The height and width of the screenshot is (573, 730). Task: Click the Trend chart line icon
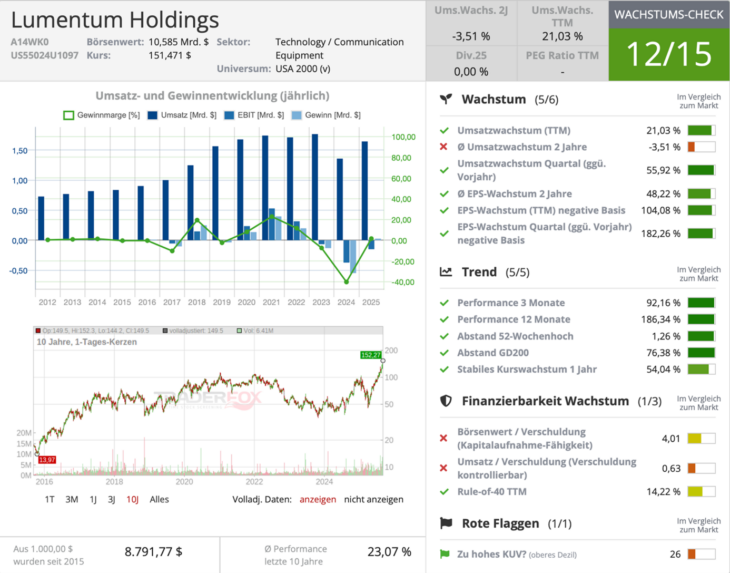point(446,272)
